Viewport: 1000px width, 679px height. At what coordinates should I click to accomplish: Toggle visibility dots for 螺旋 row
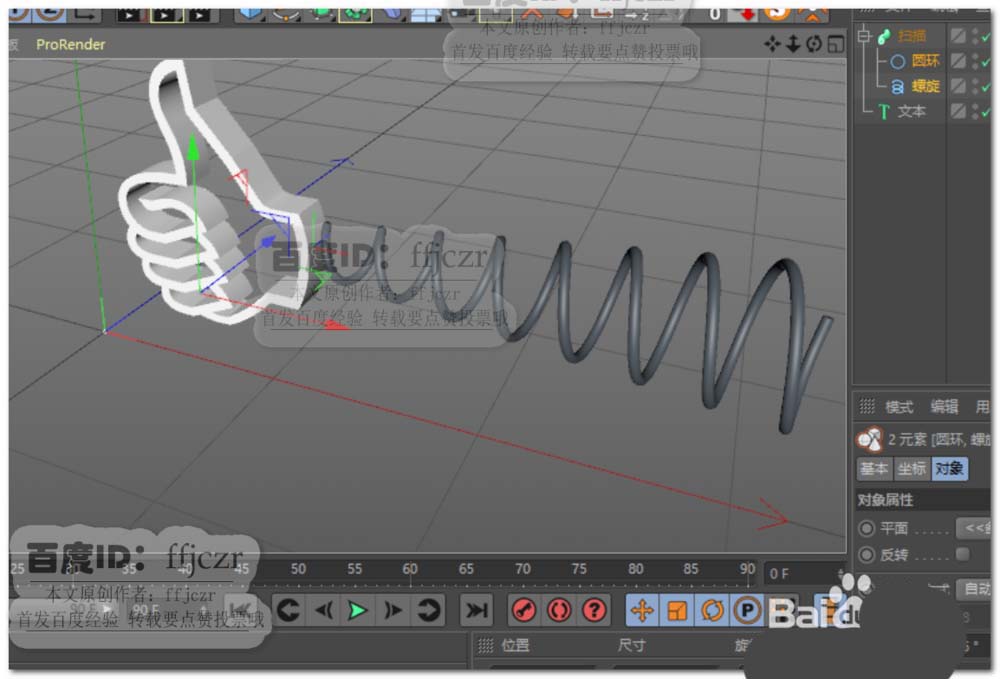[x=974, y=86]
